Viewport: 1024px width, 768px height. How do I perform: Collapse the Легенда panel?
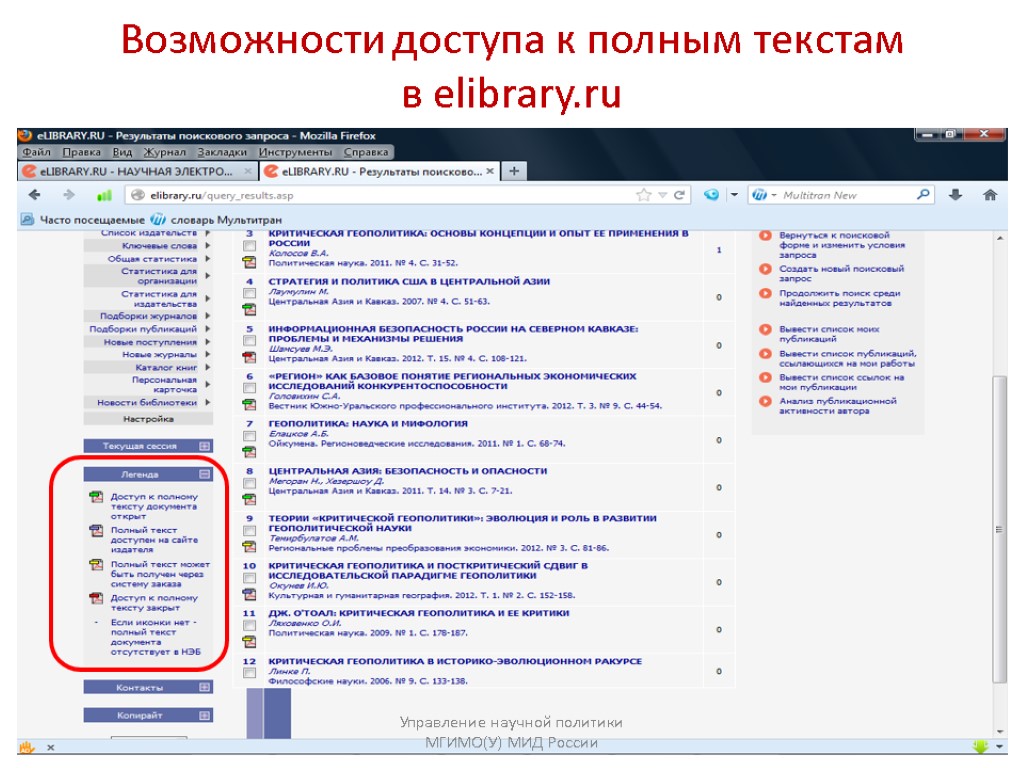coord(204,474)
